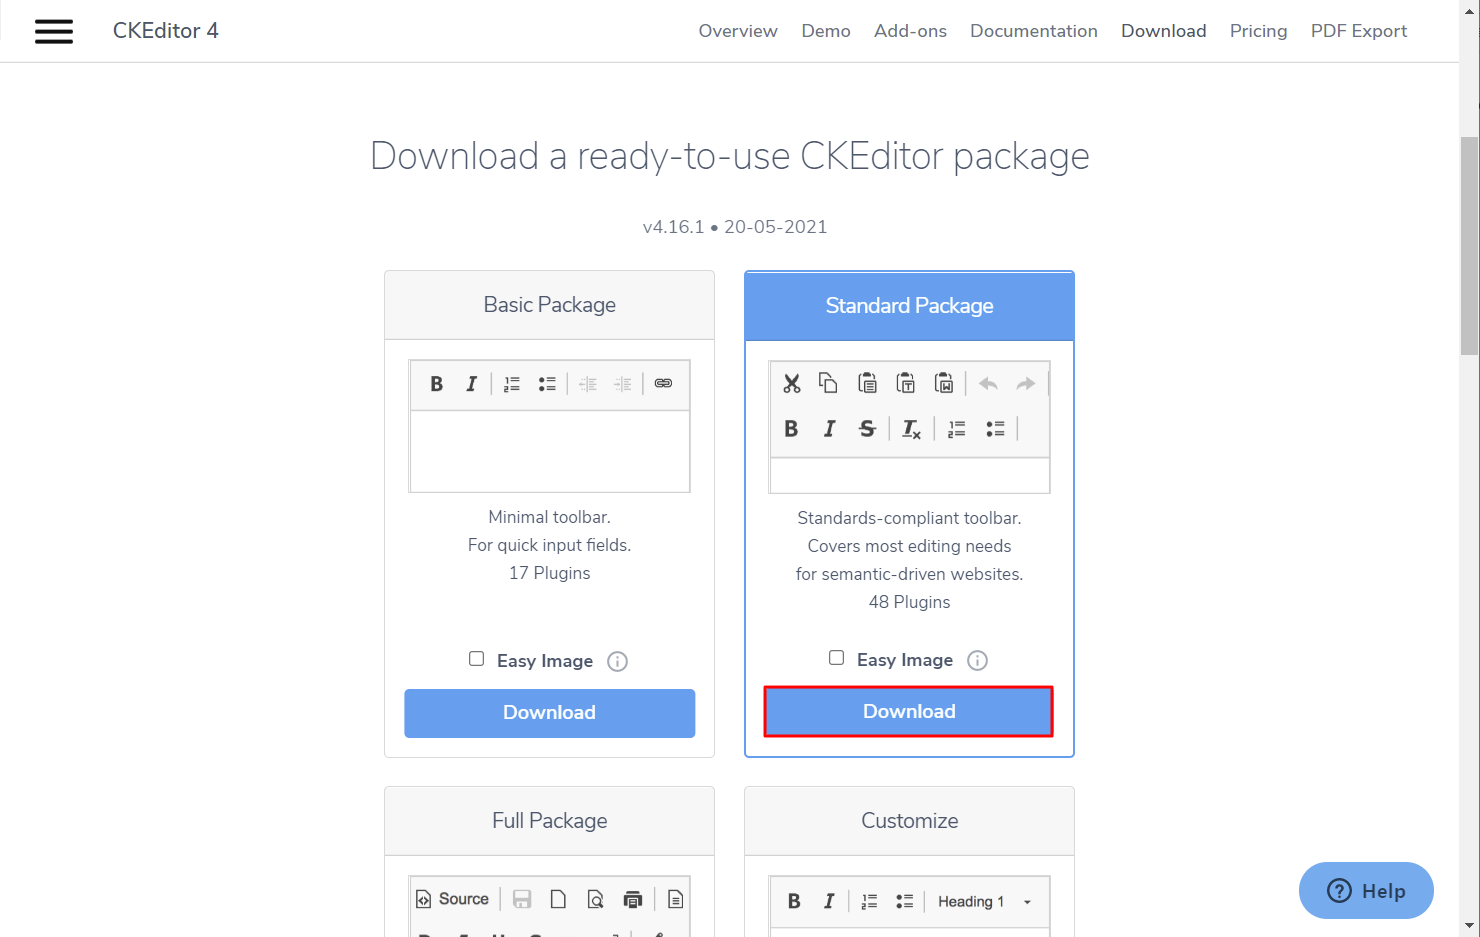1480x937 pixels.
Task: Enable Easy Image checkbox in Standard Package
Action: click(837, 658)
